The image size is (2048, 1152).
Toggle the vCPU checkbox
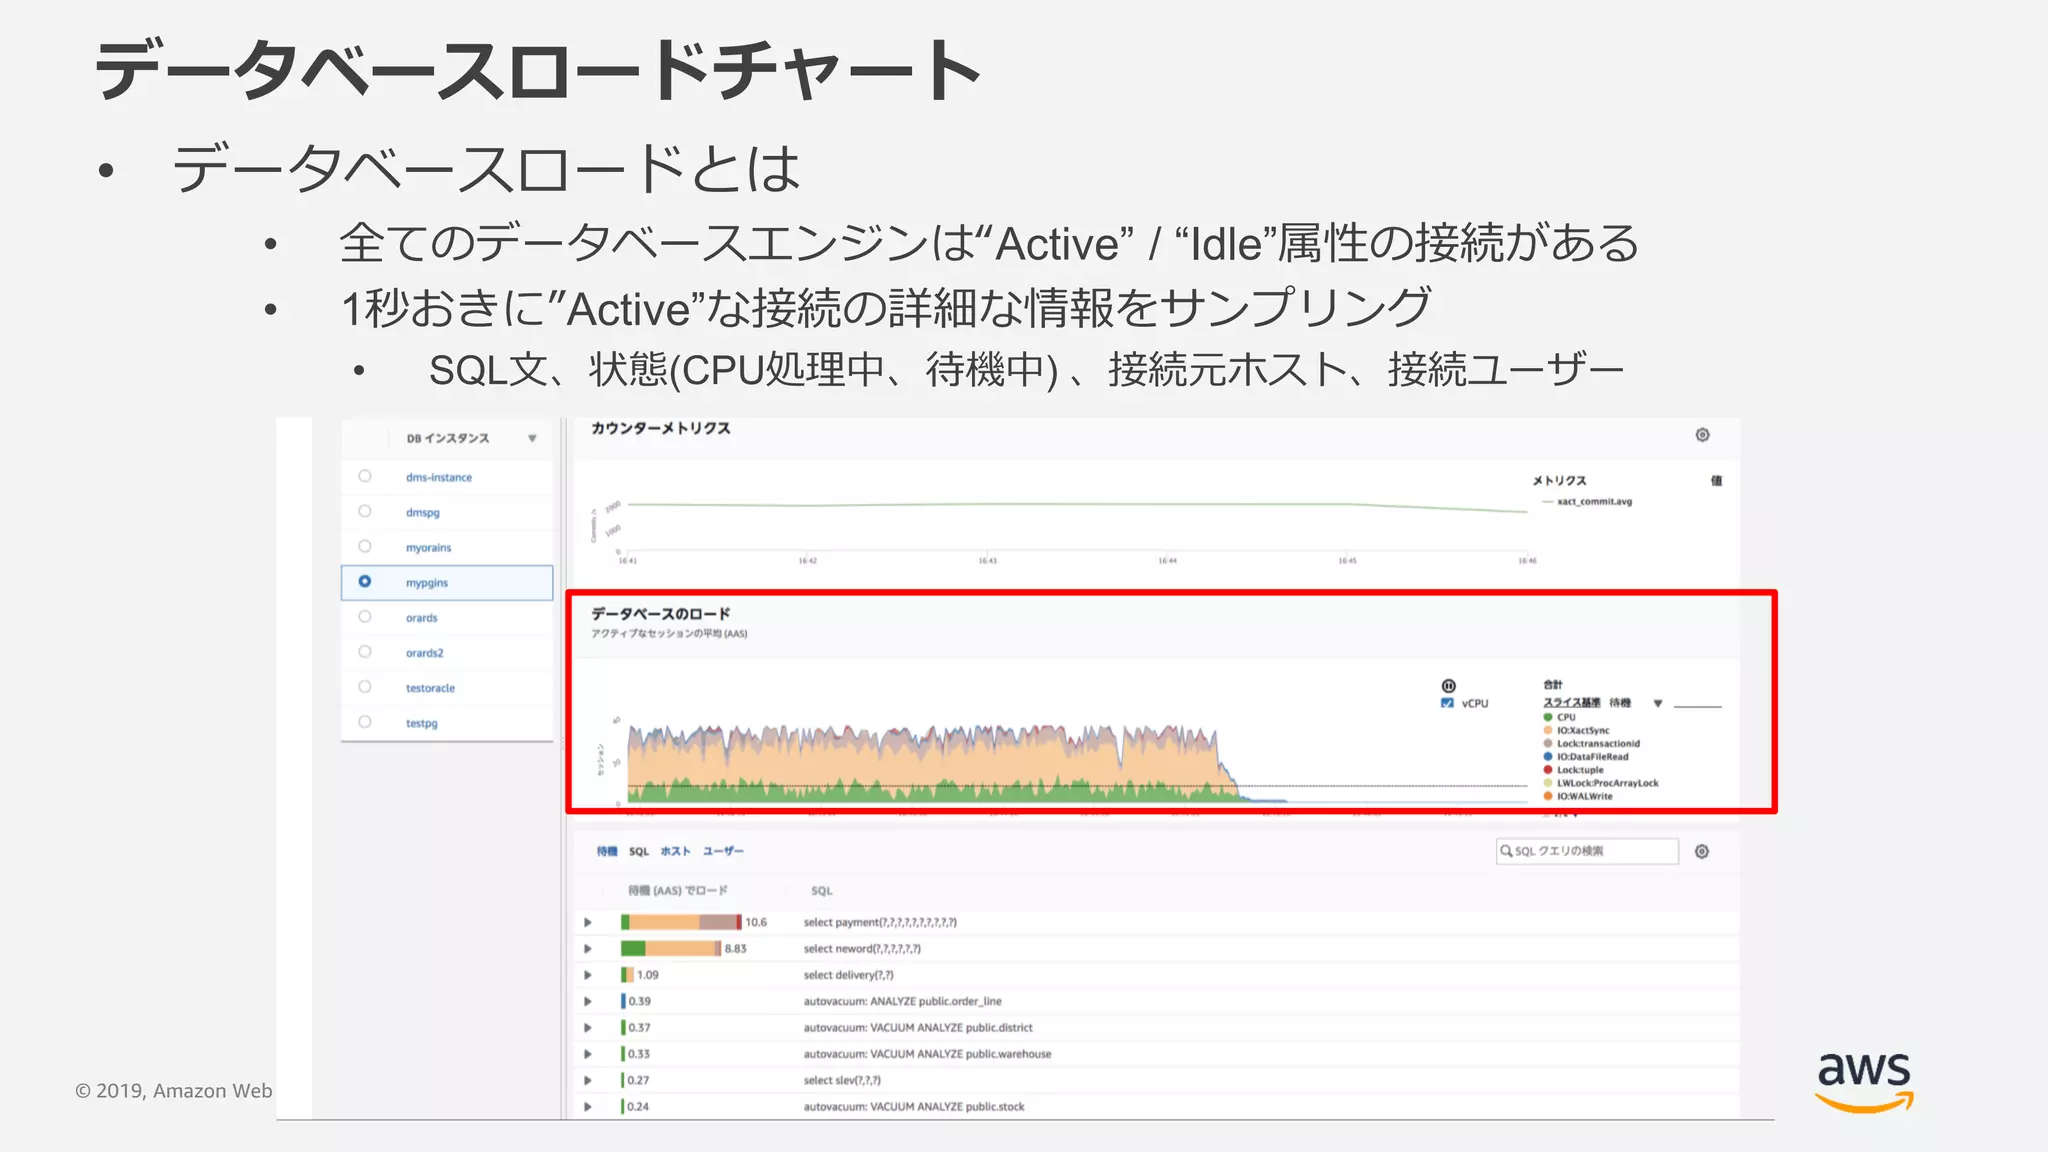(x=1447, y=703)
